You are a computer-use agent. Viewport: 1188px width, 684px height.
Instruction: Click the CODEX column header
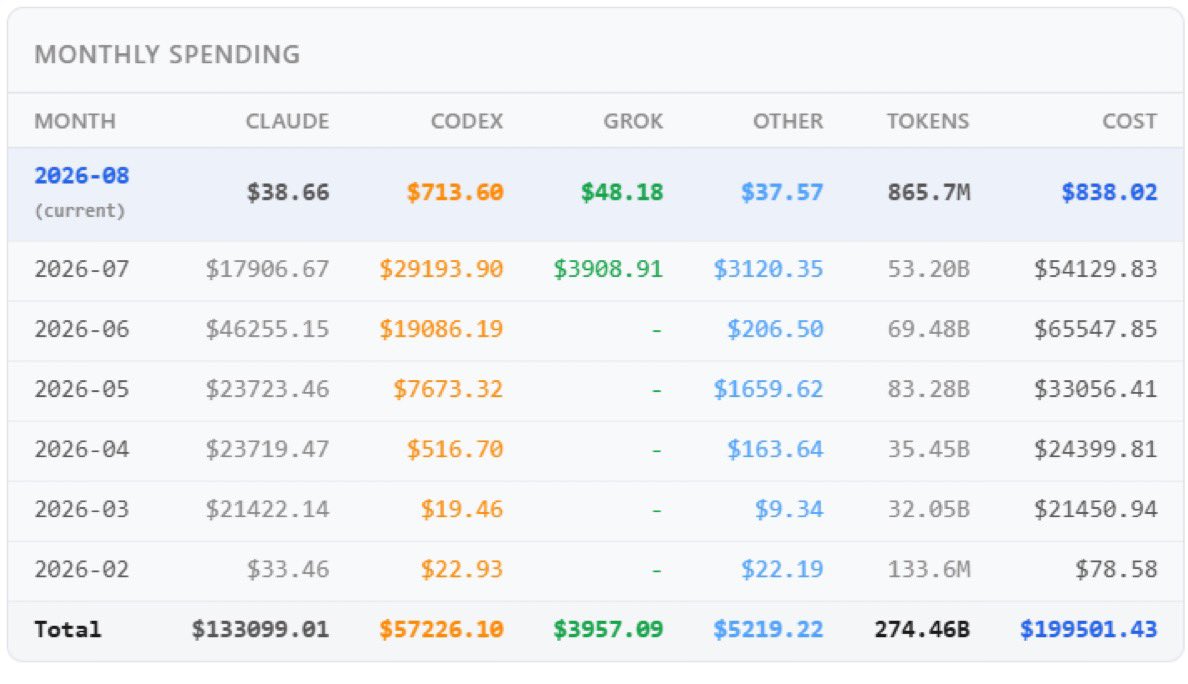467,121
